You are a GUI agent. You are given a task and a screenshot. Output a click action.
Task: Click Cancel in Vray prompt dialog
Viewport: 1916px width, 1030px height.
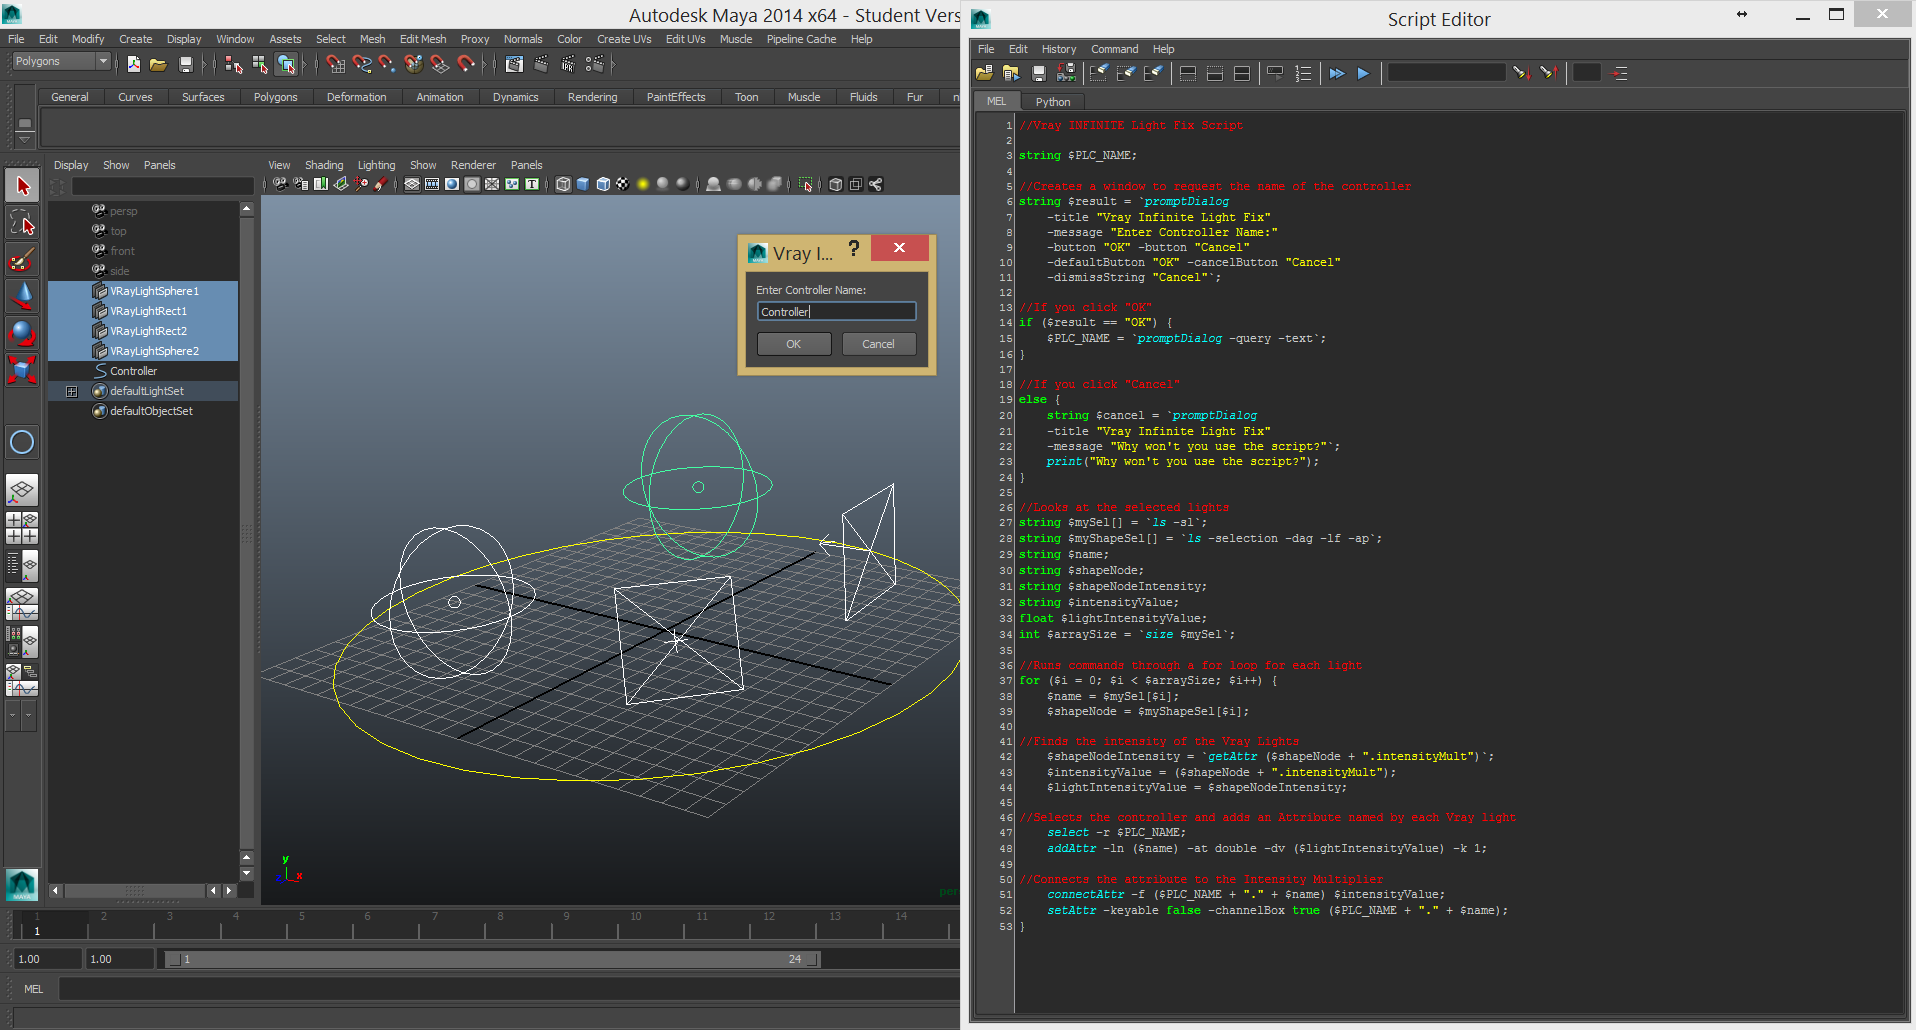pyautogui.click(x=879, y=344)
